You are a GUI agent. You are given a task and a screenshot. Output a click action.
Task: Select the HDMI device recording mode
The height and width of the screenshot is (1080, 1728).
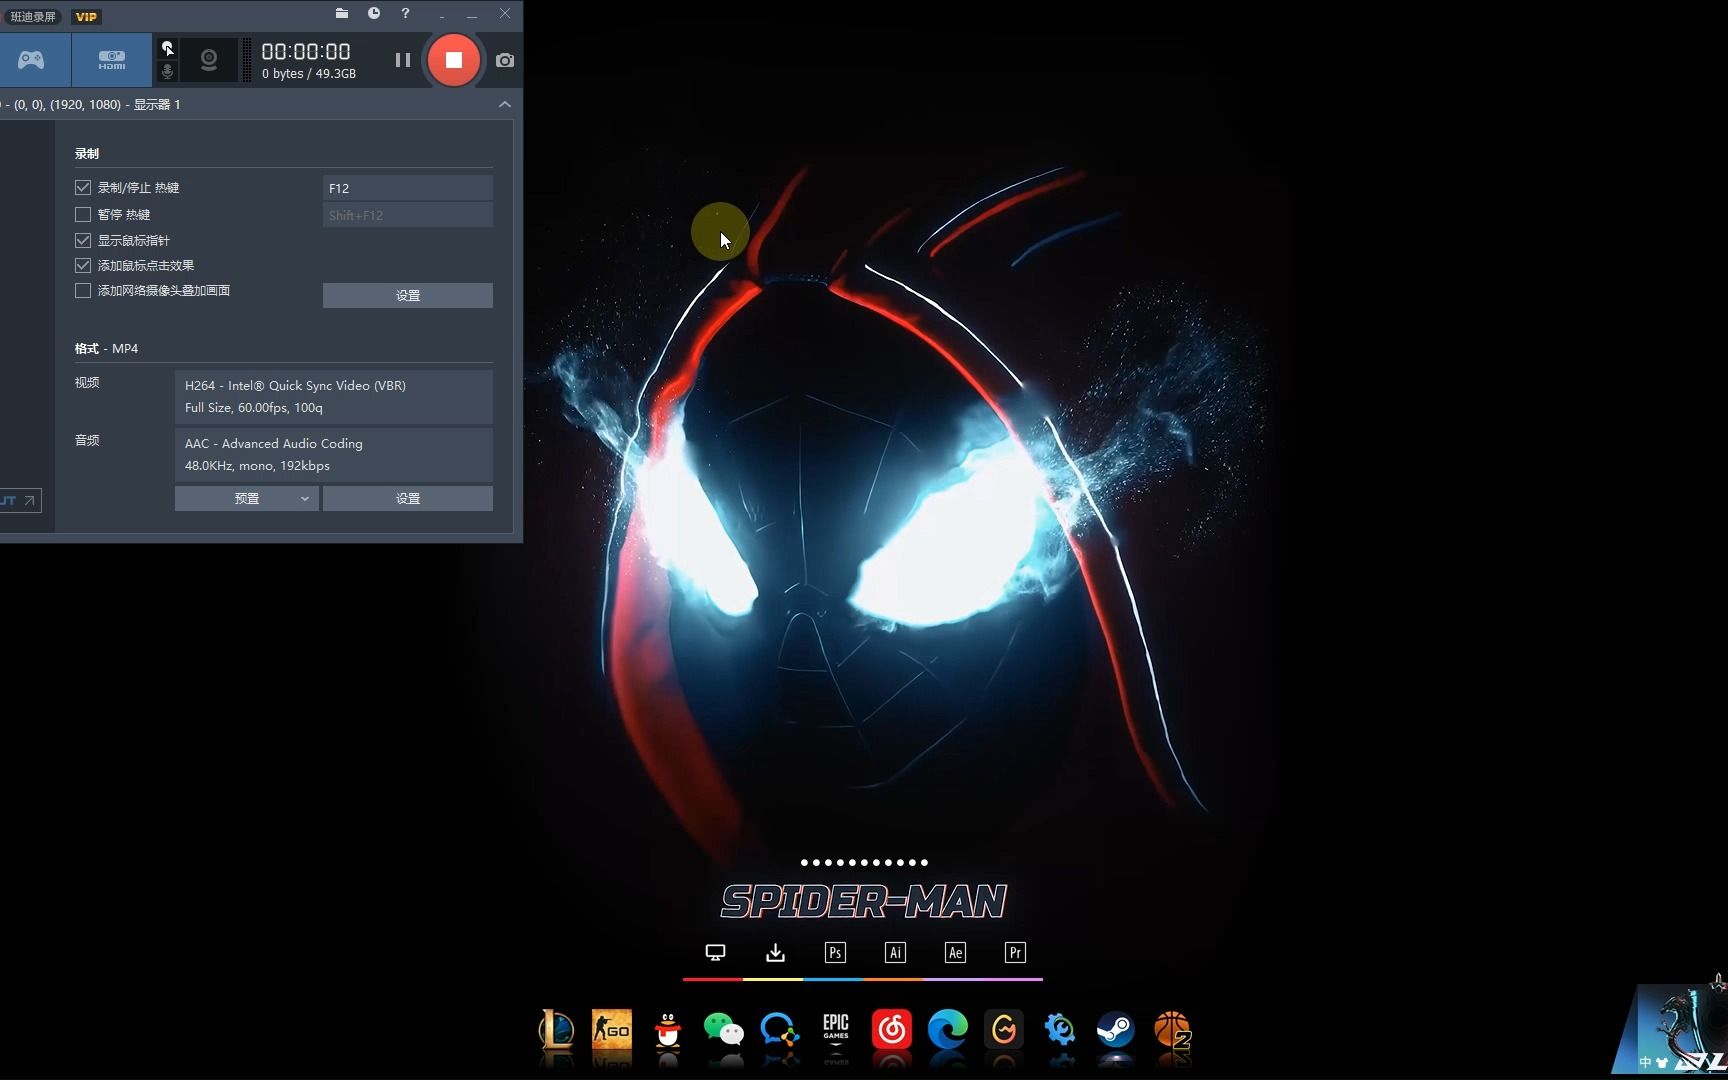point(112,60)
